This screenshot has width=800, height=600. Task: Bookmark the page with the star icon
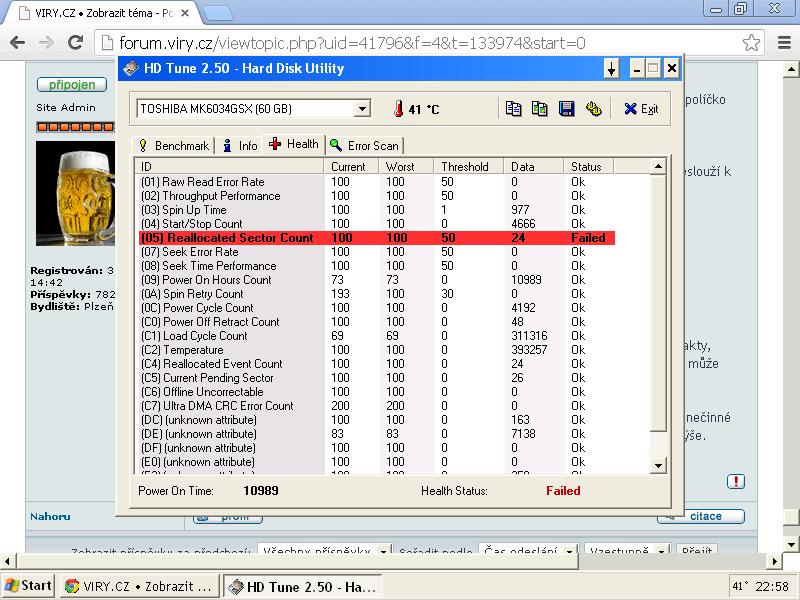coord(751,43)
